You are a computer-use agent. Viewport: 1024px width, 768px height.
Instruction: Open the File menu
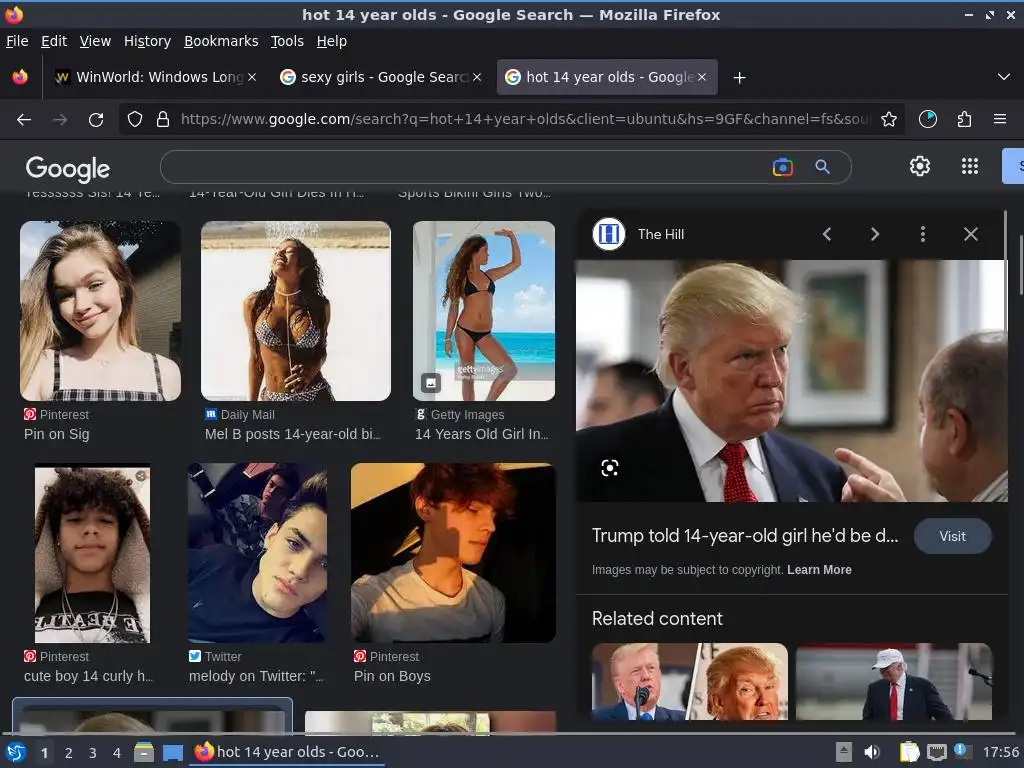click(17, 41)
